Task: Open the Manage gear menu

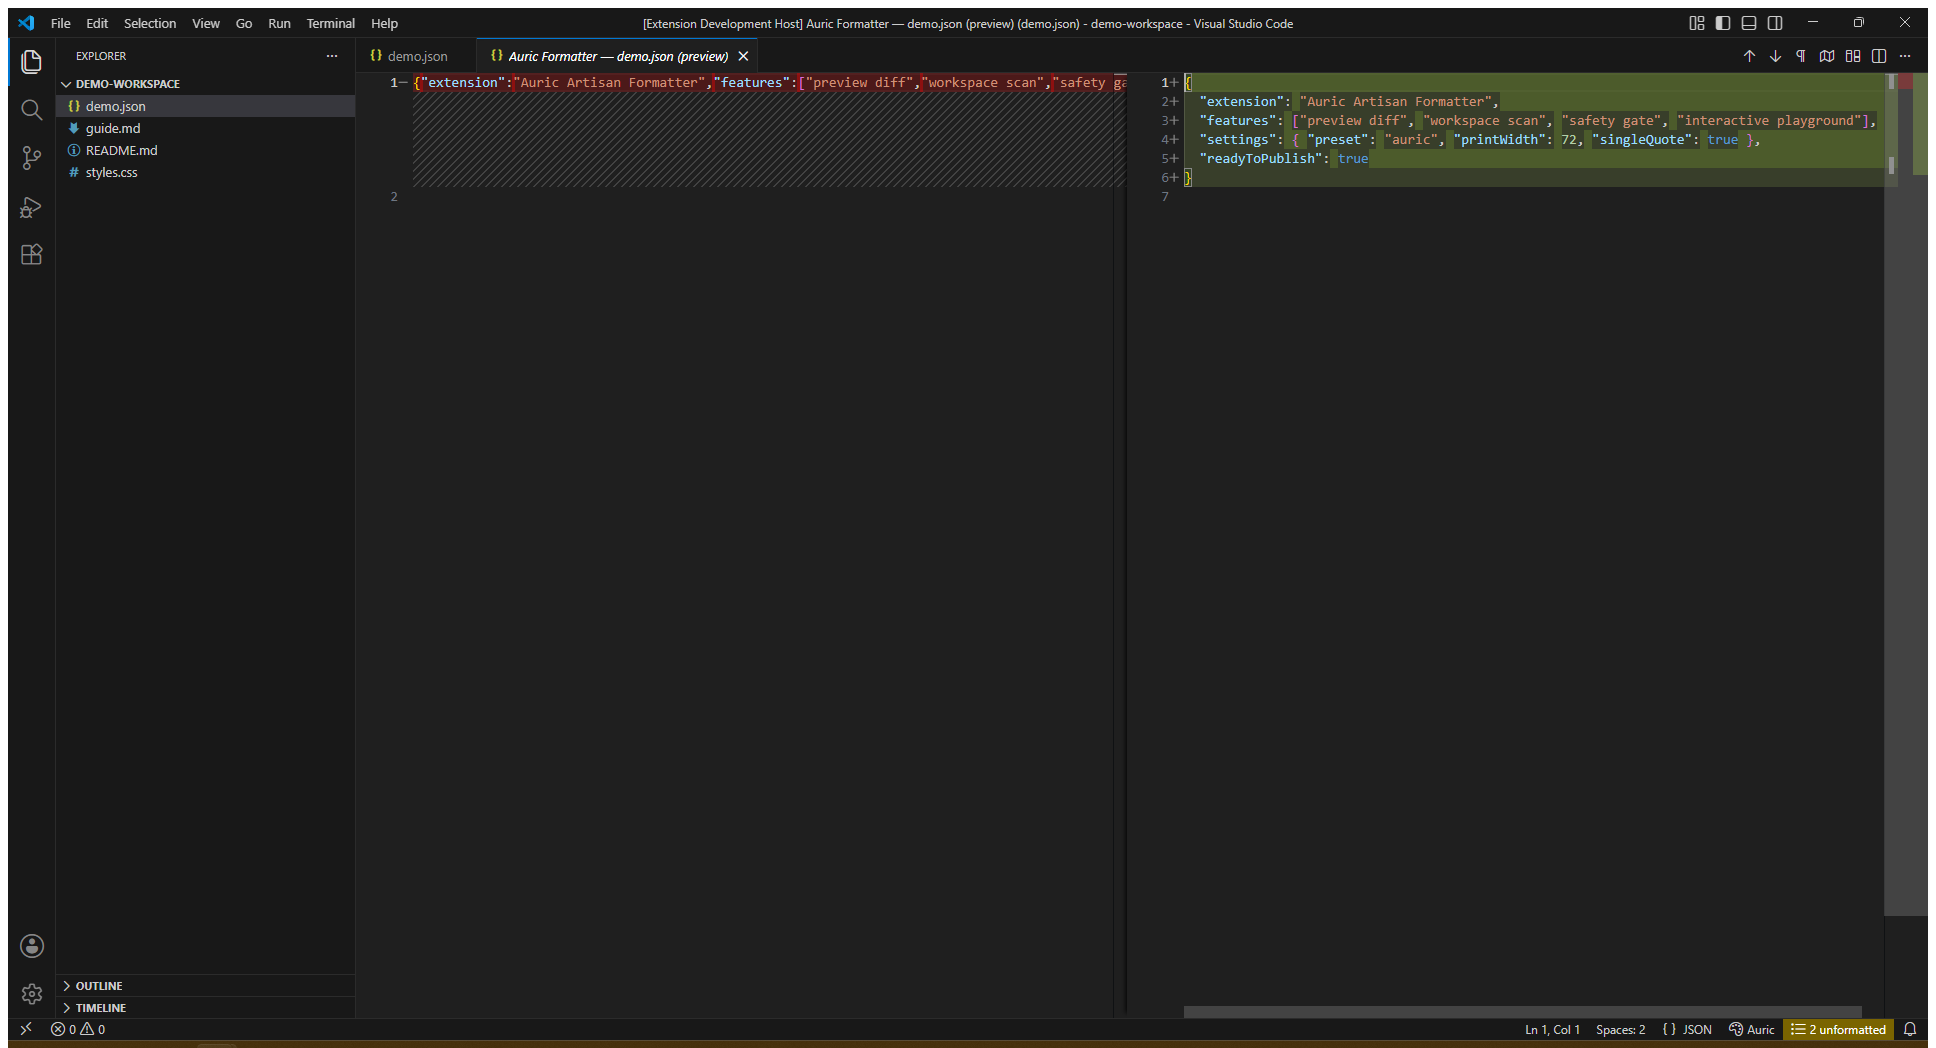Action: pos(32,994)
